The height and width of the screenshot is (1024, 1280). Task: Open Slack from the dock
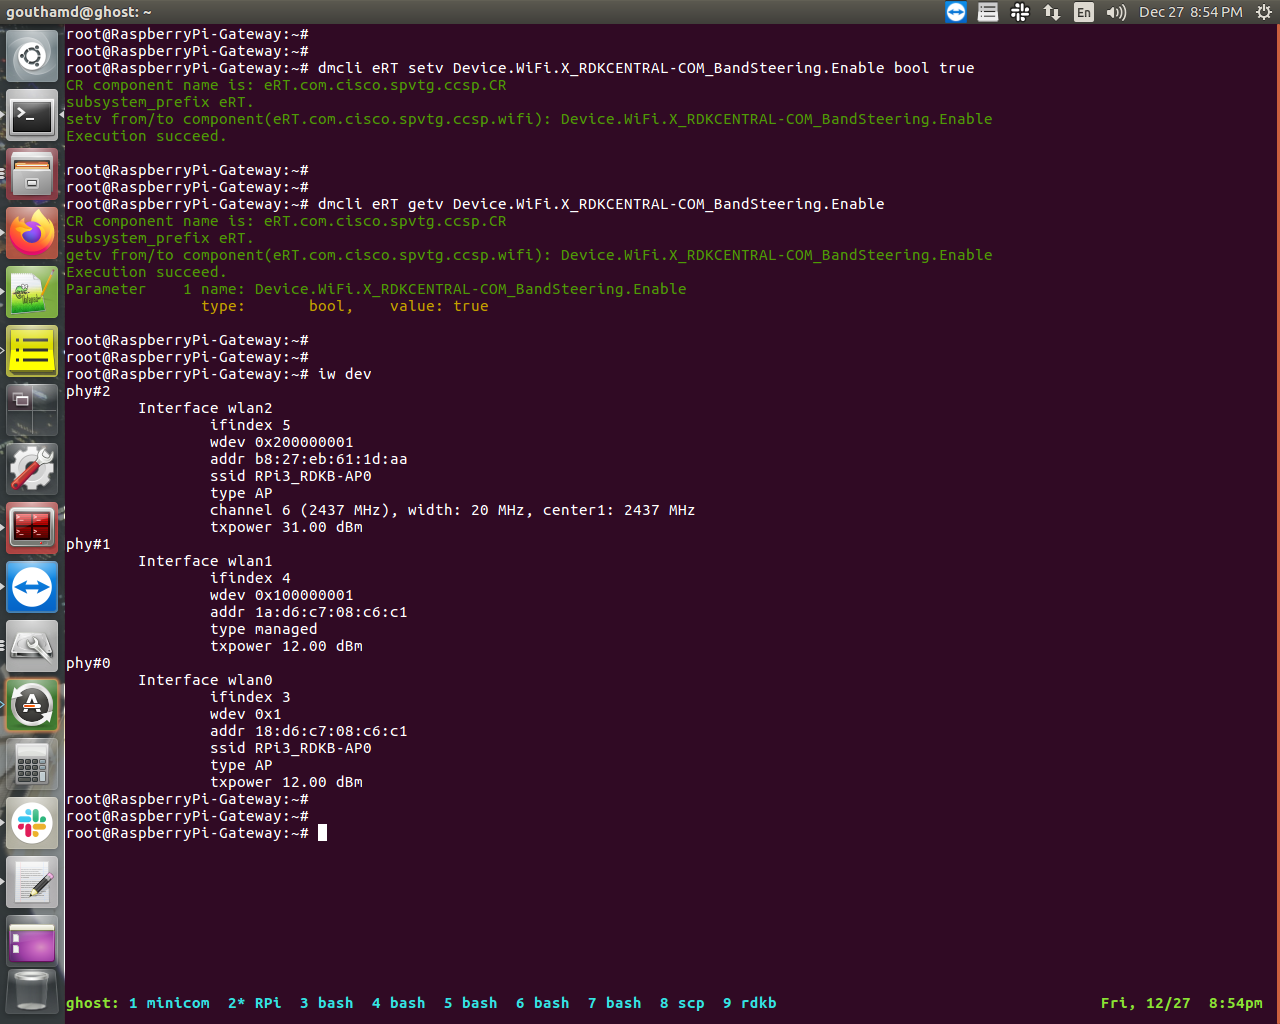click(32, 823)
